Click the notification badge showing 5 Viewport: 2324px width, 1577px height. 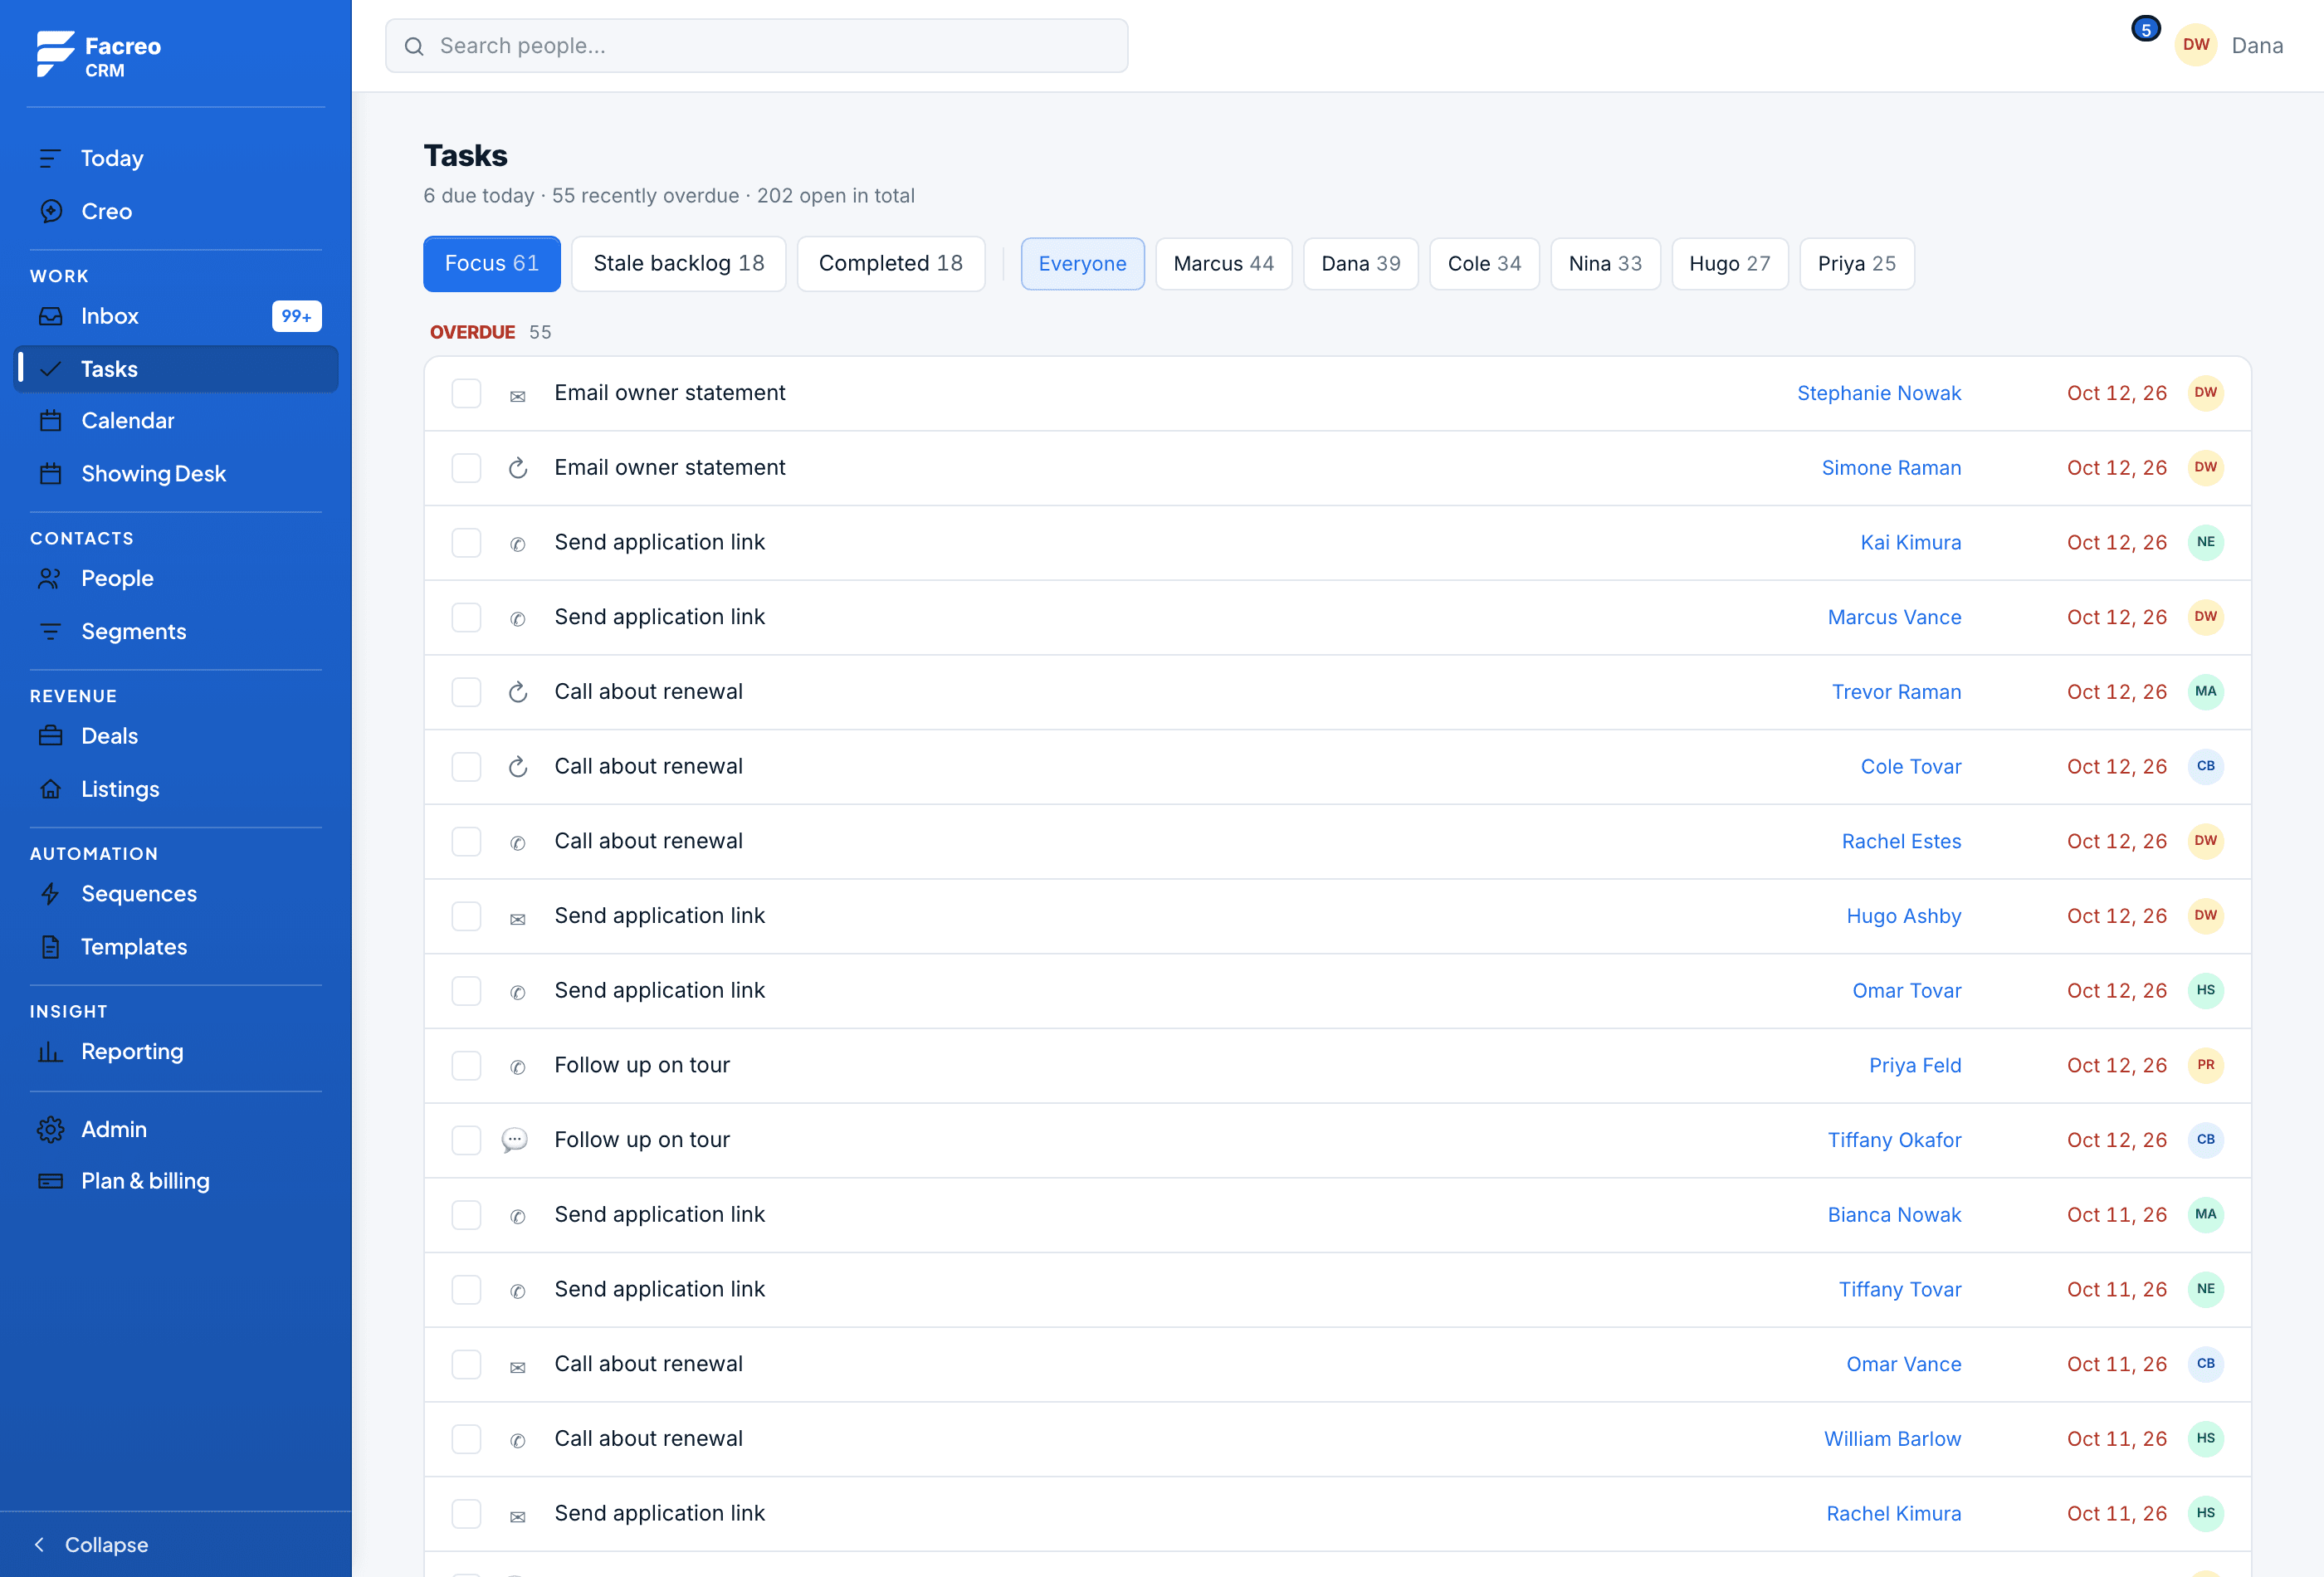tap(2145, 30)
